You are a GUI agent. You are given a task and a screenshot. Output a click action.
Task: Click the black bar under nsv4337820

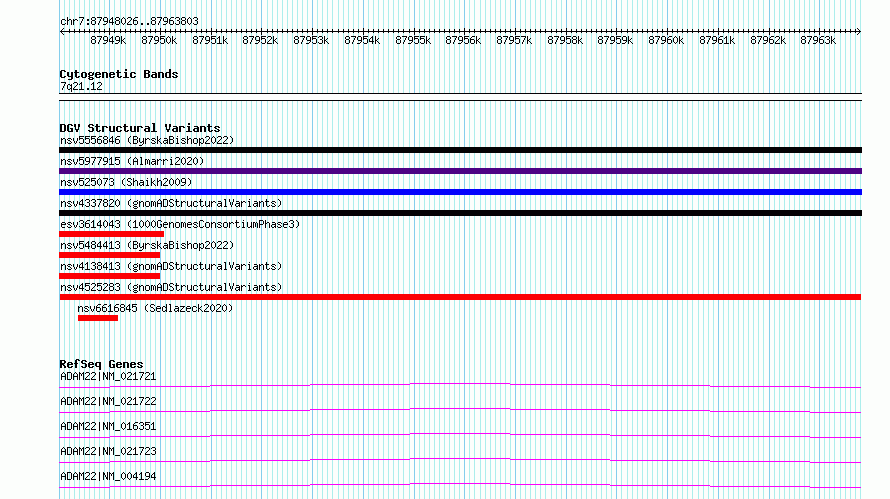click(460, 213)
